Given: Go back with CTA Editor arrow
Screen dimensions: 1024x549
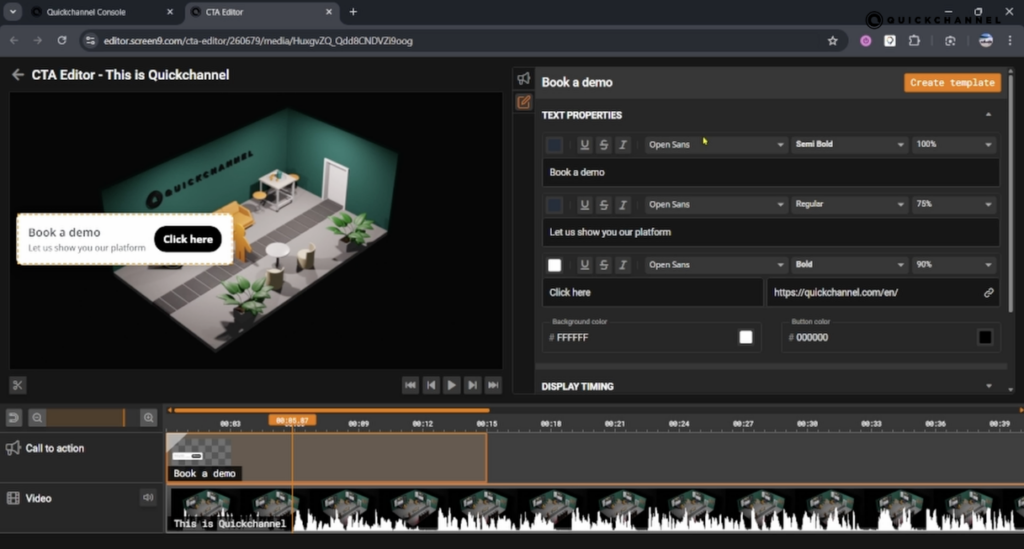Looking at the screenshot, I should pos(18,75).
